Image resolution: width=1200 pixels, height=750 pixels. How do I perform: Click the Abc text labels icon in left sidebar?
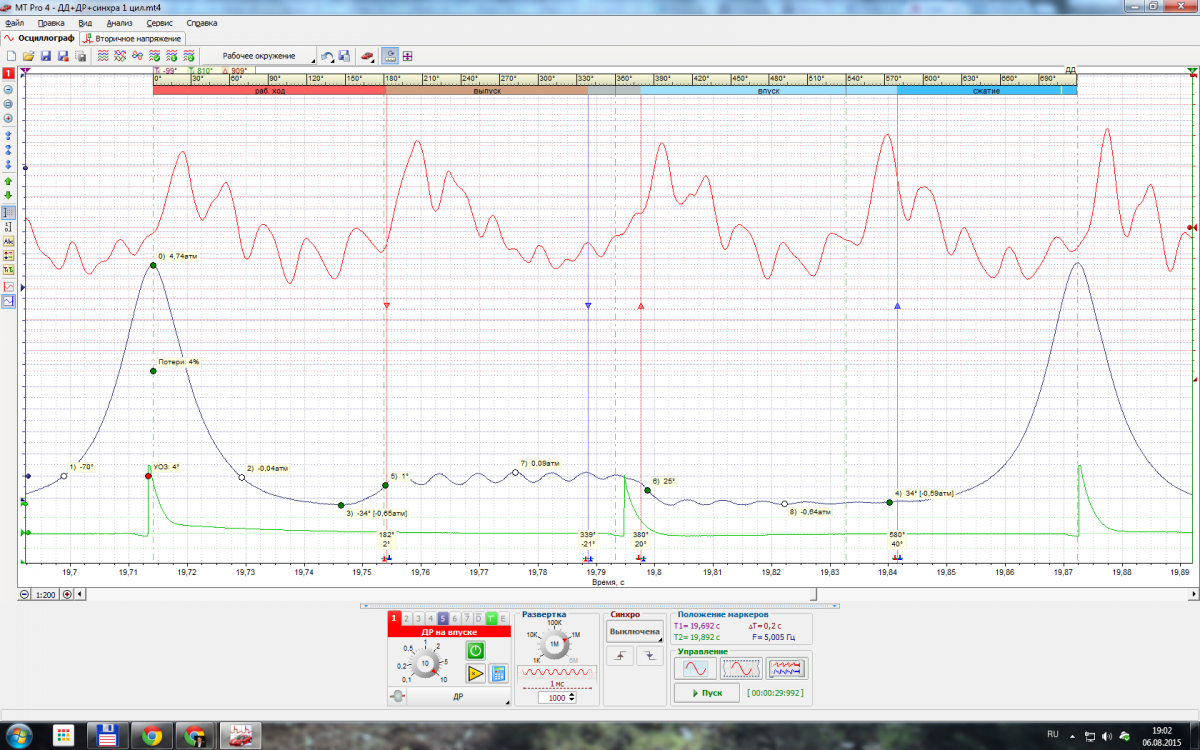pyautogui.click(x=8, y=241)
